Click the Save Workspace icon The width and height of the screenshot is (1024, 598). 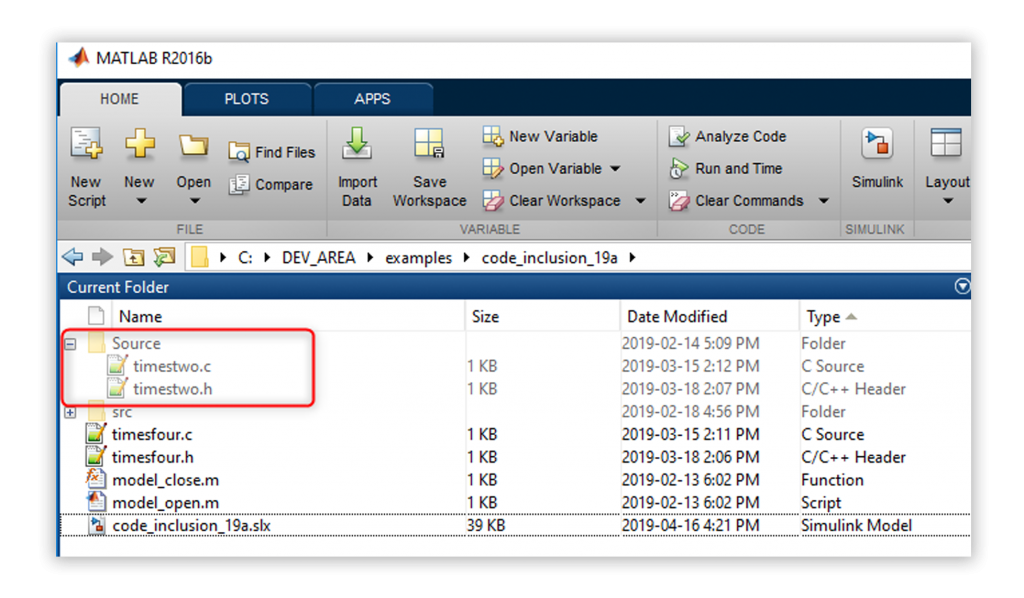click(429, 144)
